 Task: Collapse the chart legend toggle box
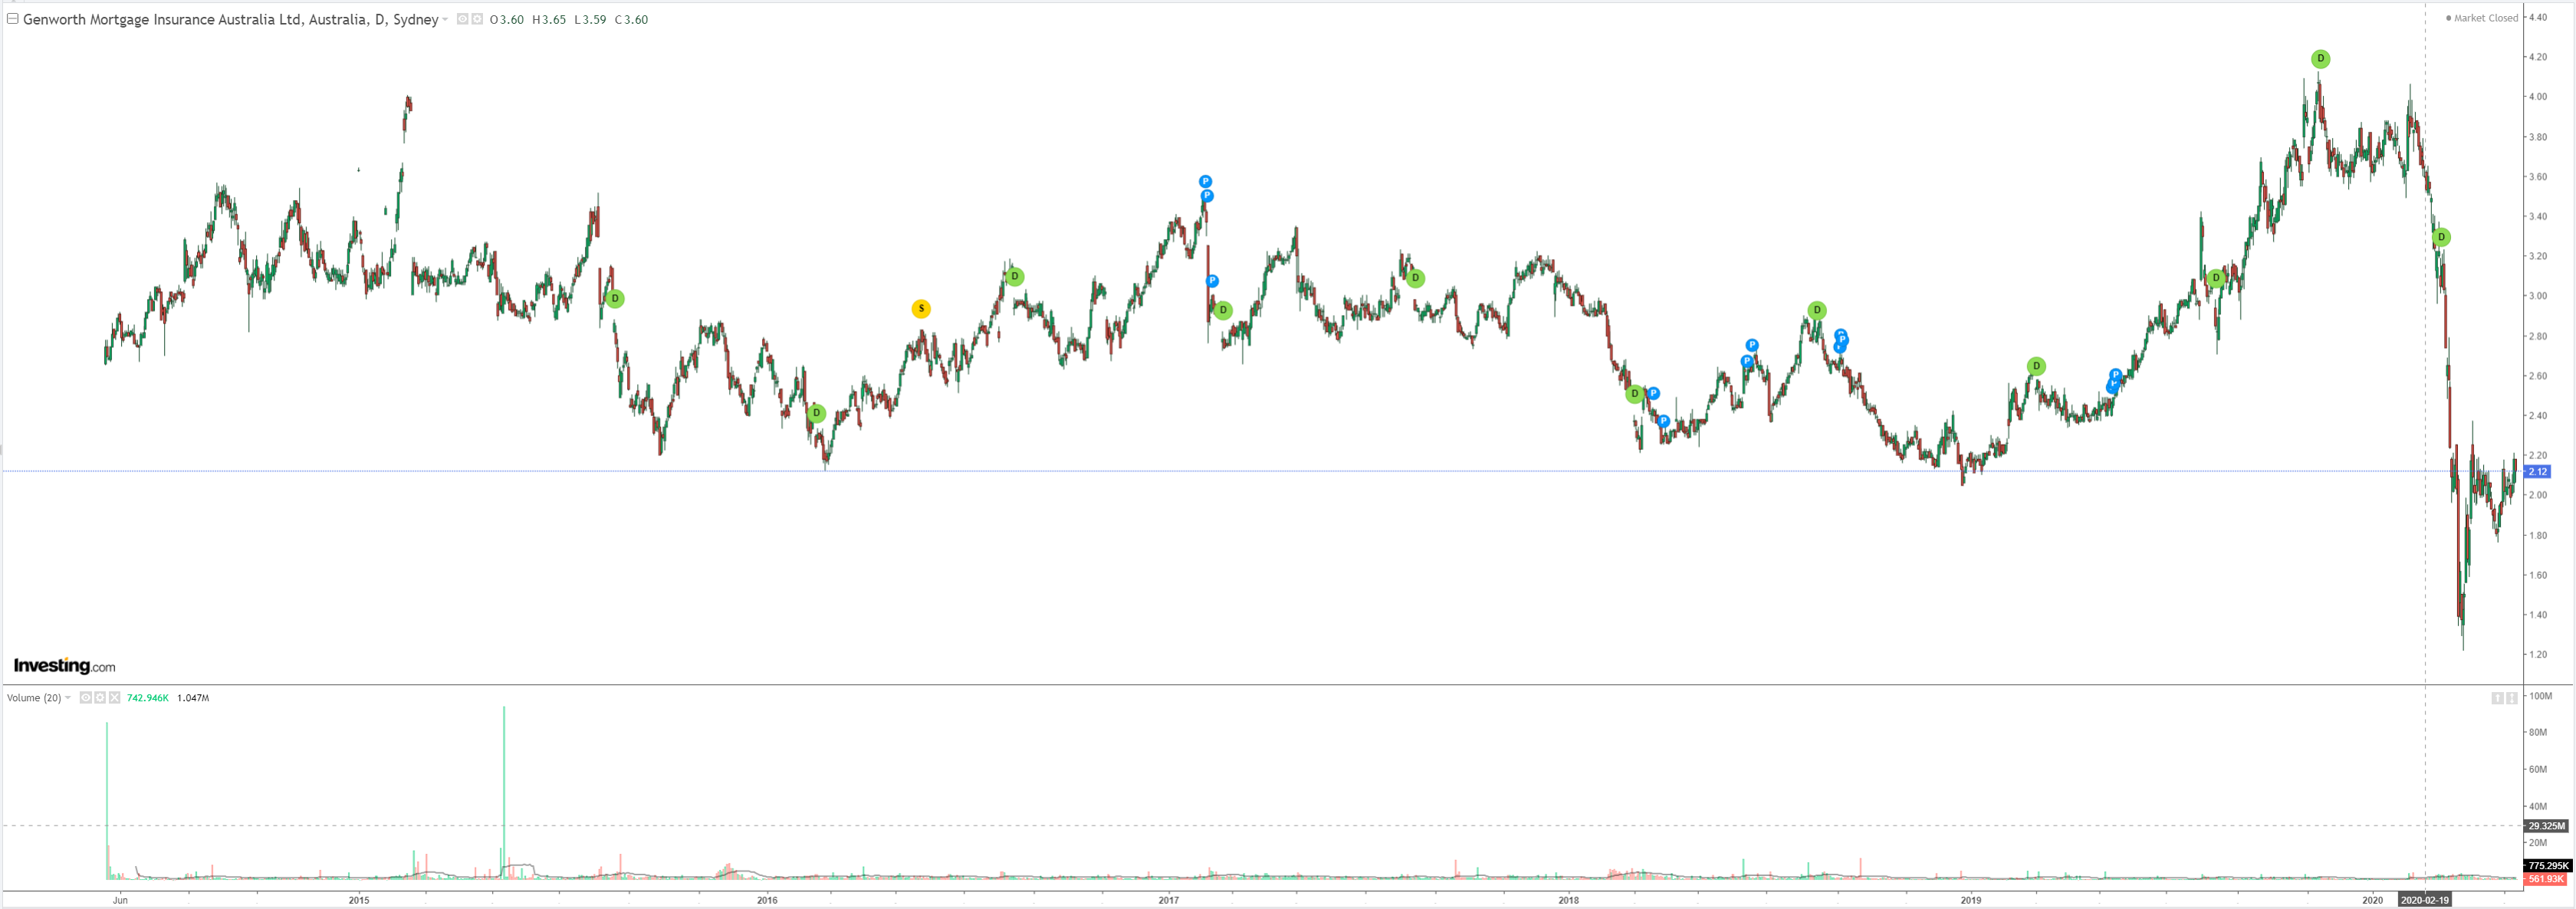[13, 18]
